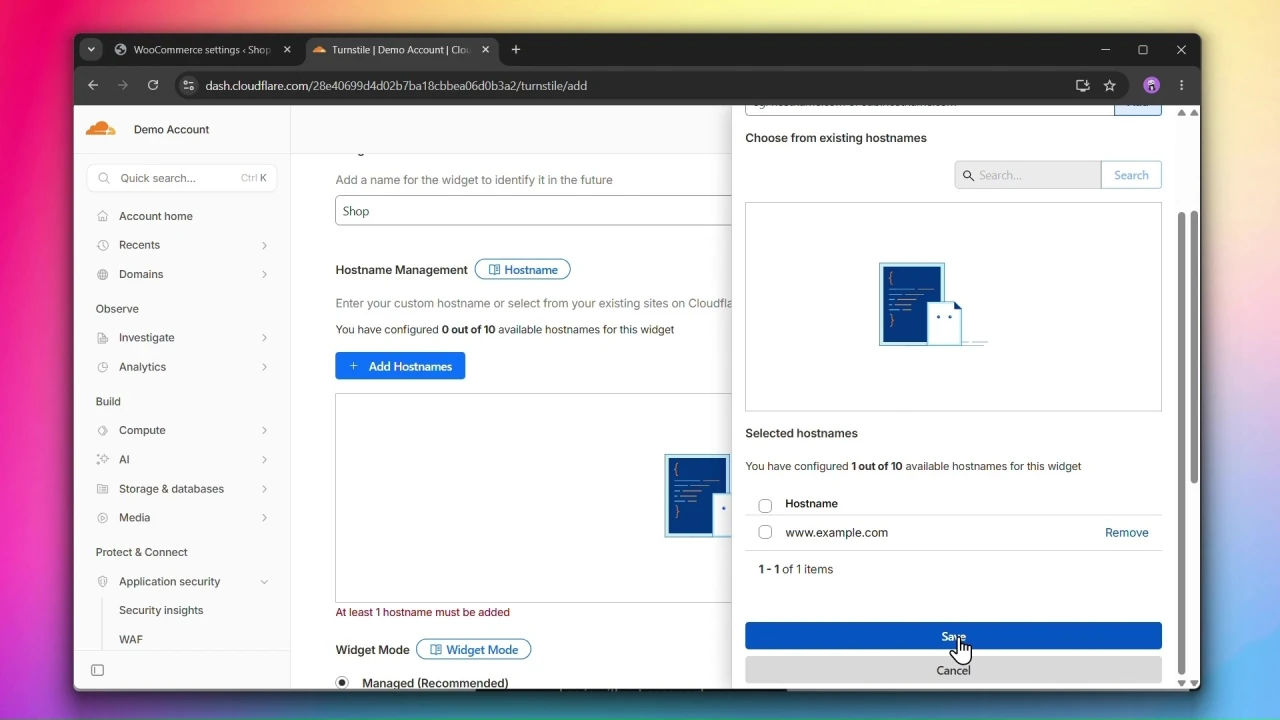Focus the existing hostnames Search field
This screenshot has width=1280, height=720.
1028,175
